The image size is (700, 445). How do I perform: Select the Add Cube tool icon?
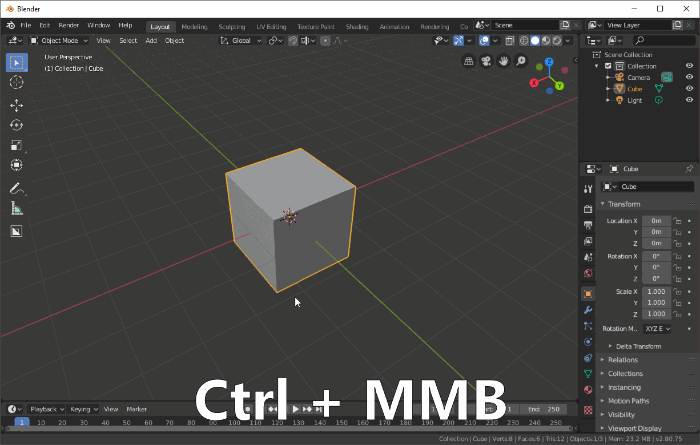pyautogui.click(x=17, y=231)
